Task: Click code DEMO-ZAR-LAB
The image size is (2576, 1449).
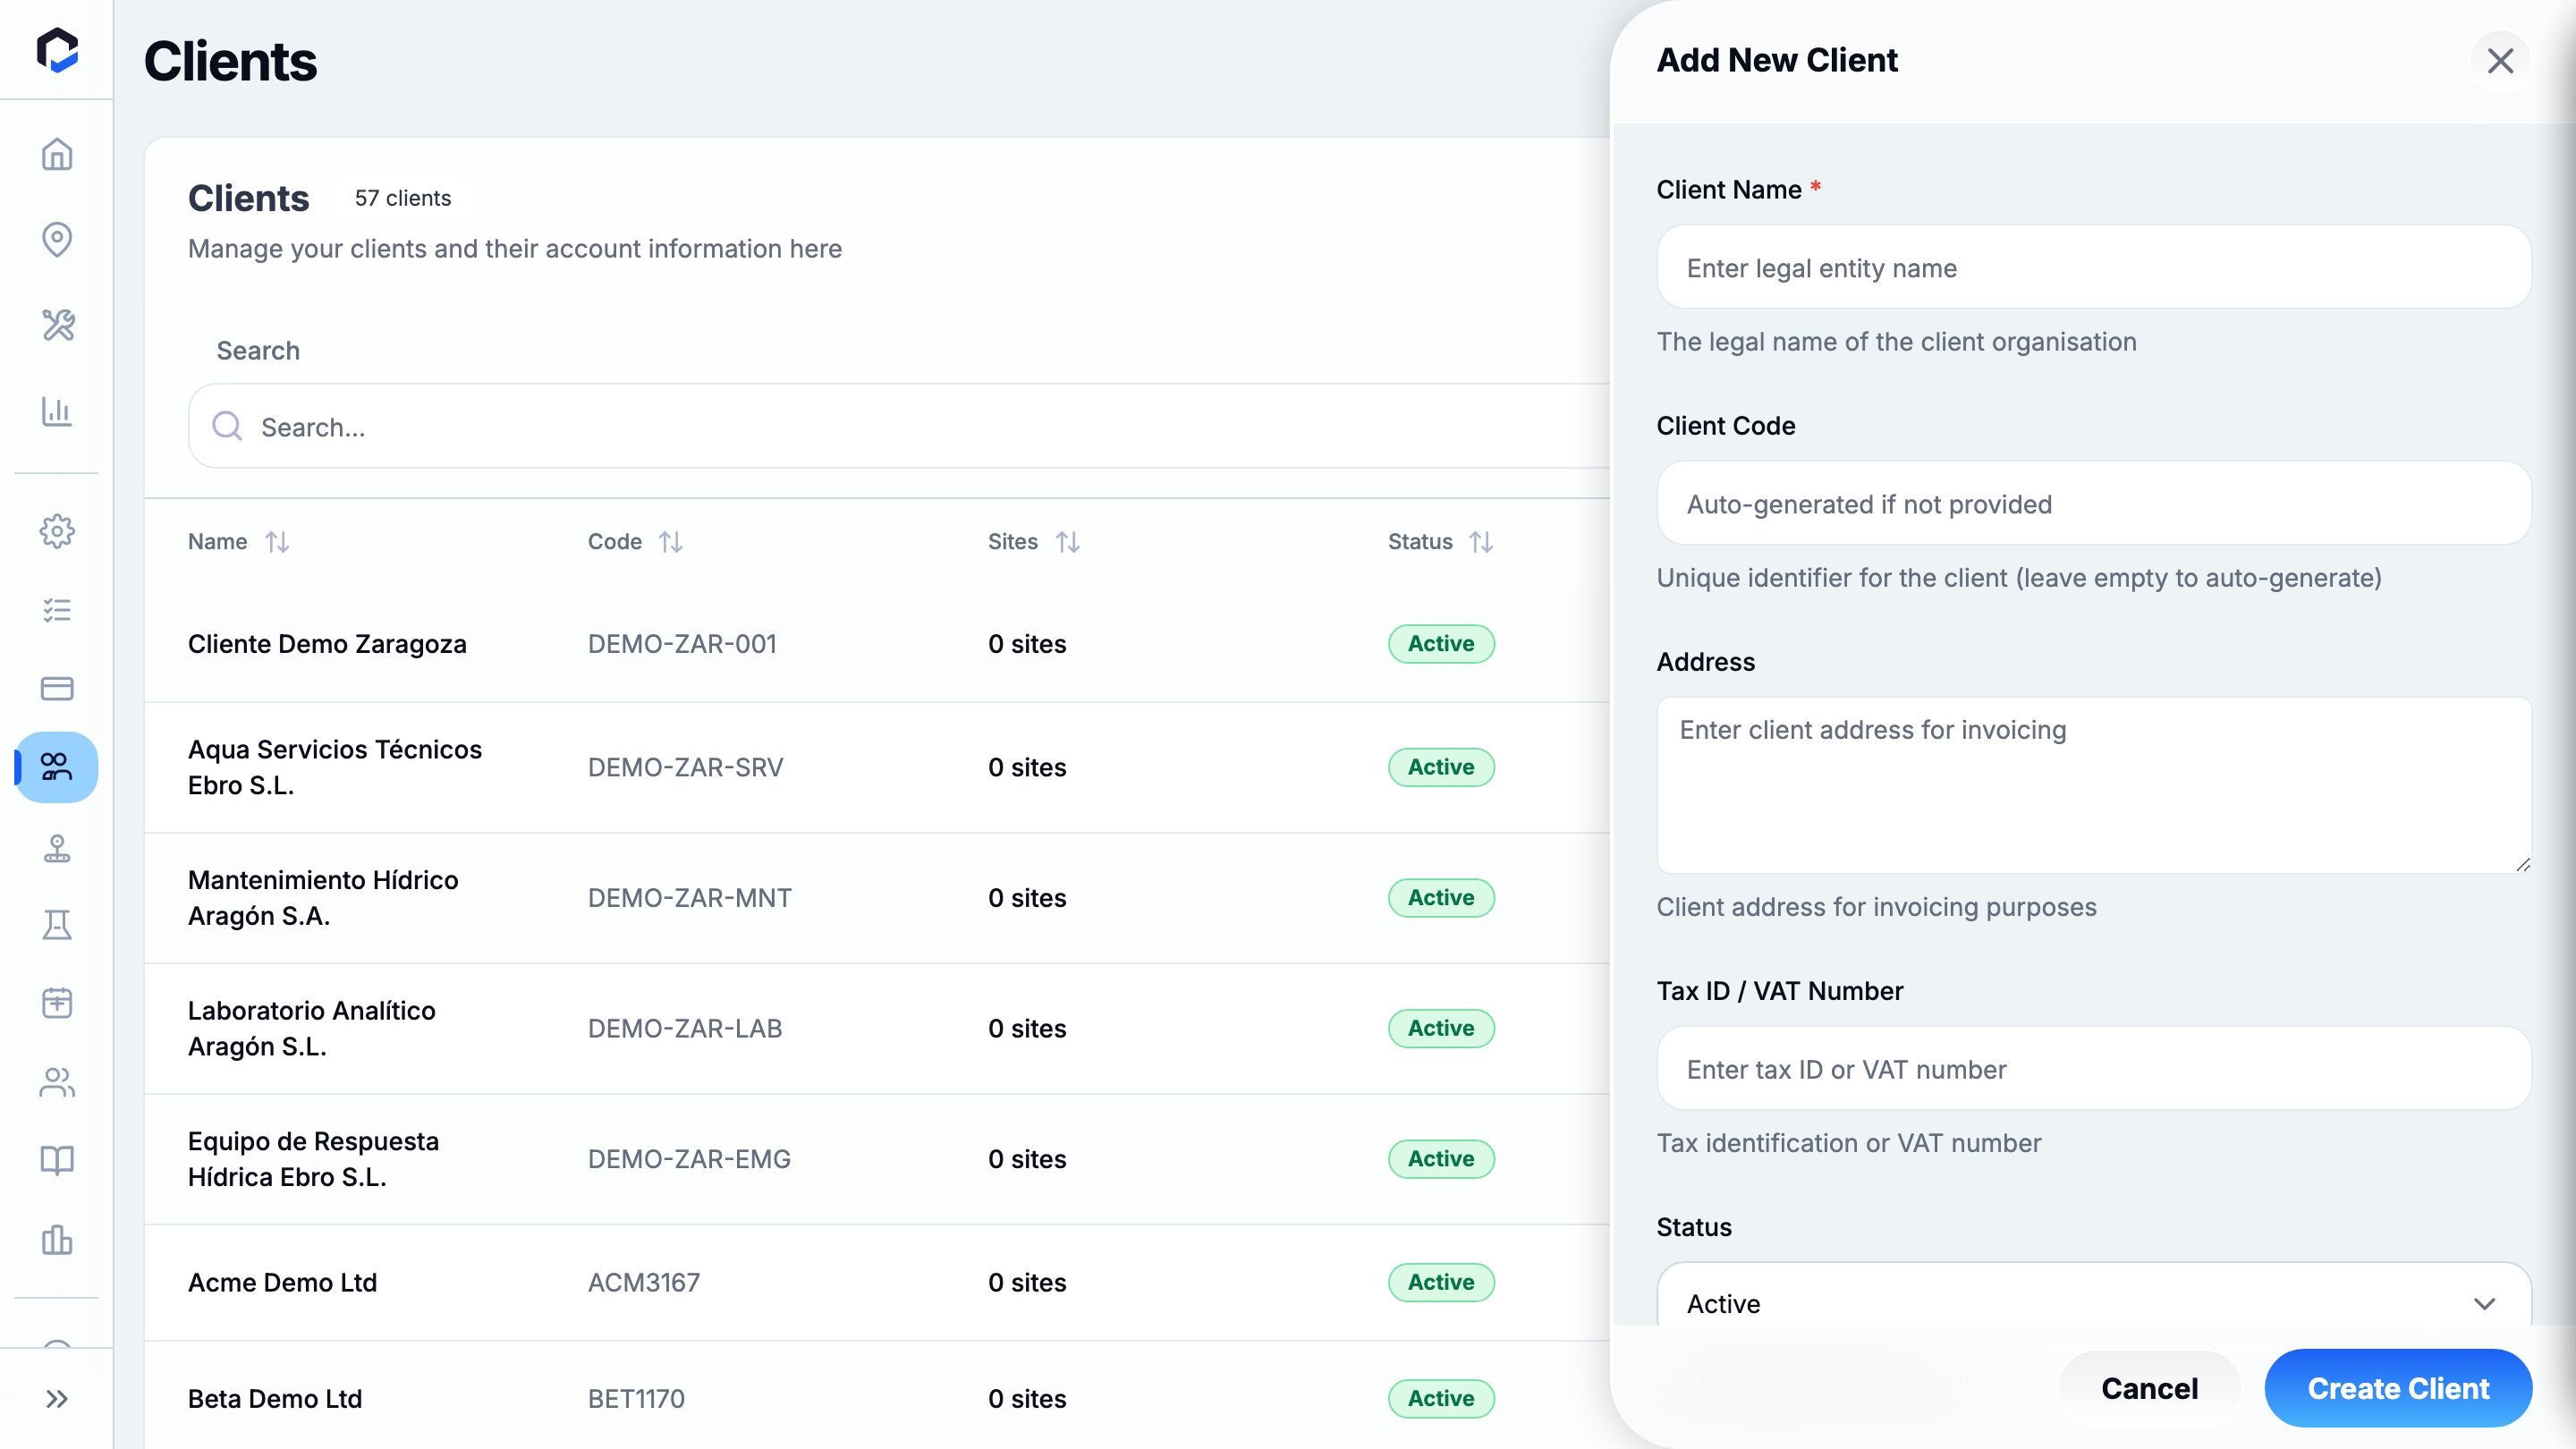Action: pyautogui.click(x=685, y=1028)
